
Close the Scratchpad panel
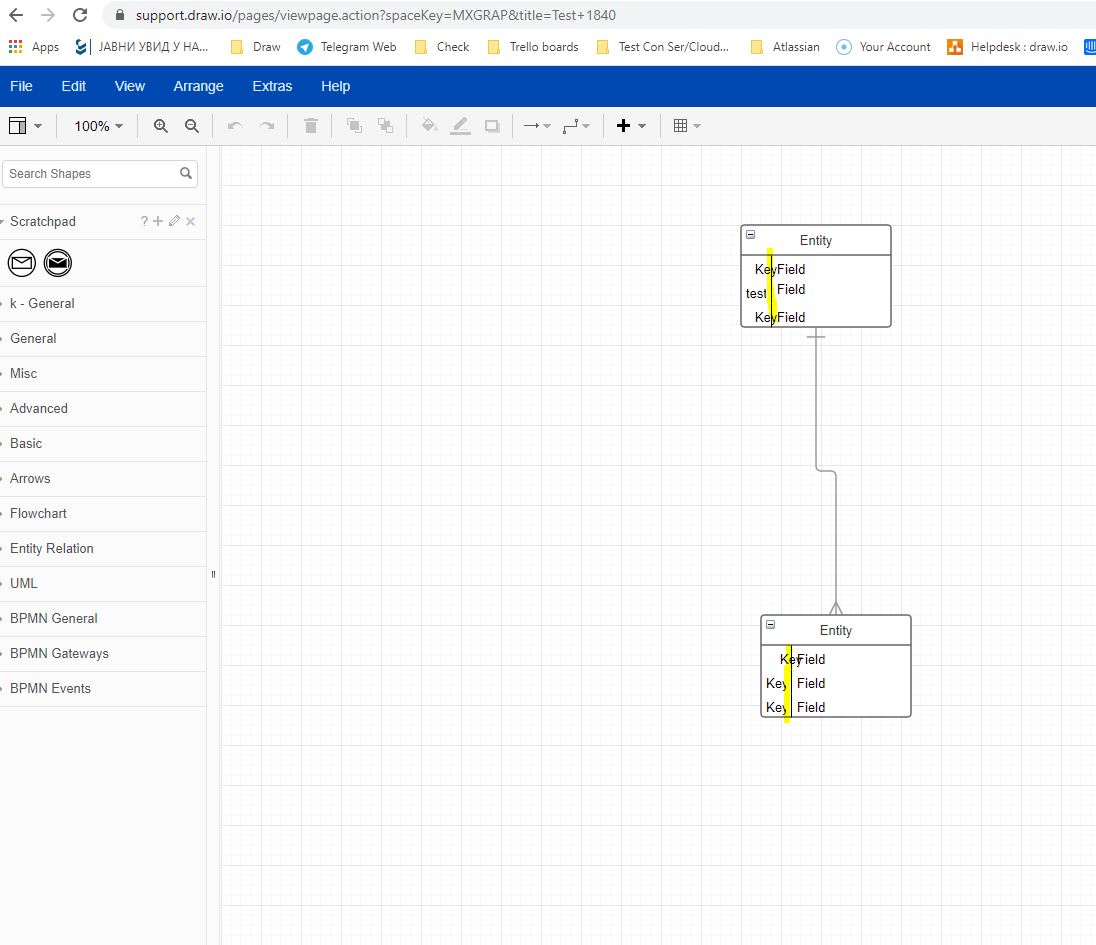tap(190, 221)
